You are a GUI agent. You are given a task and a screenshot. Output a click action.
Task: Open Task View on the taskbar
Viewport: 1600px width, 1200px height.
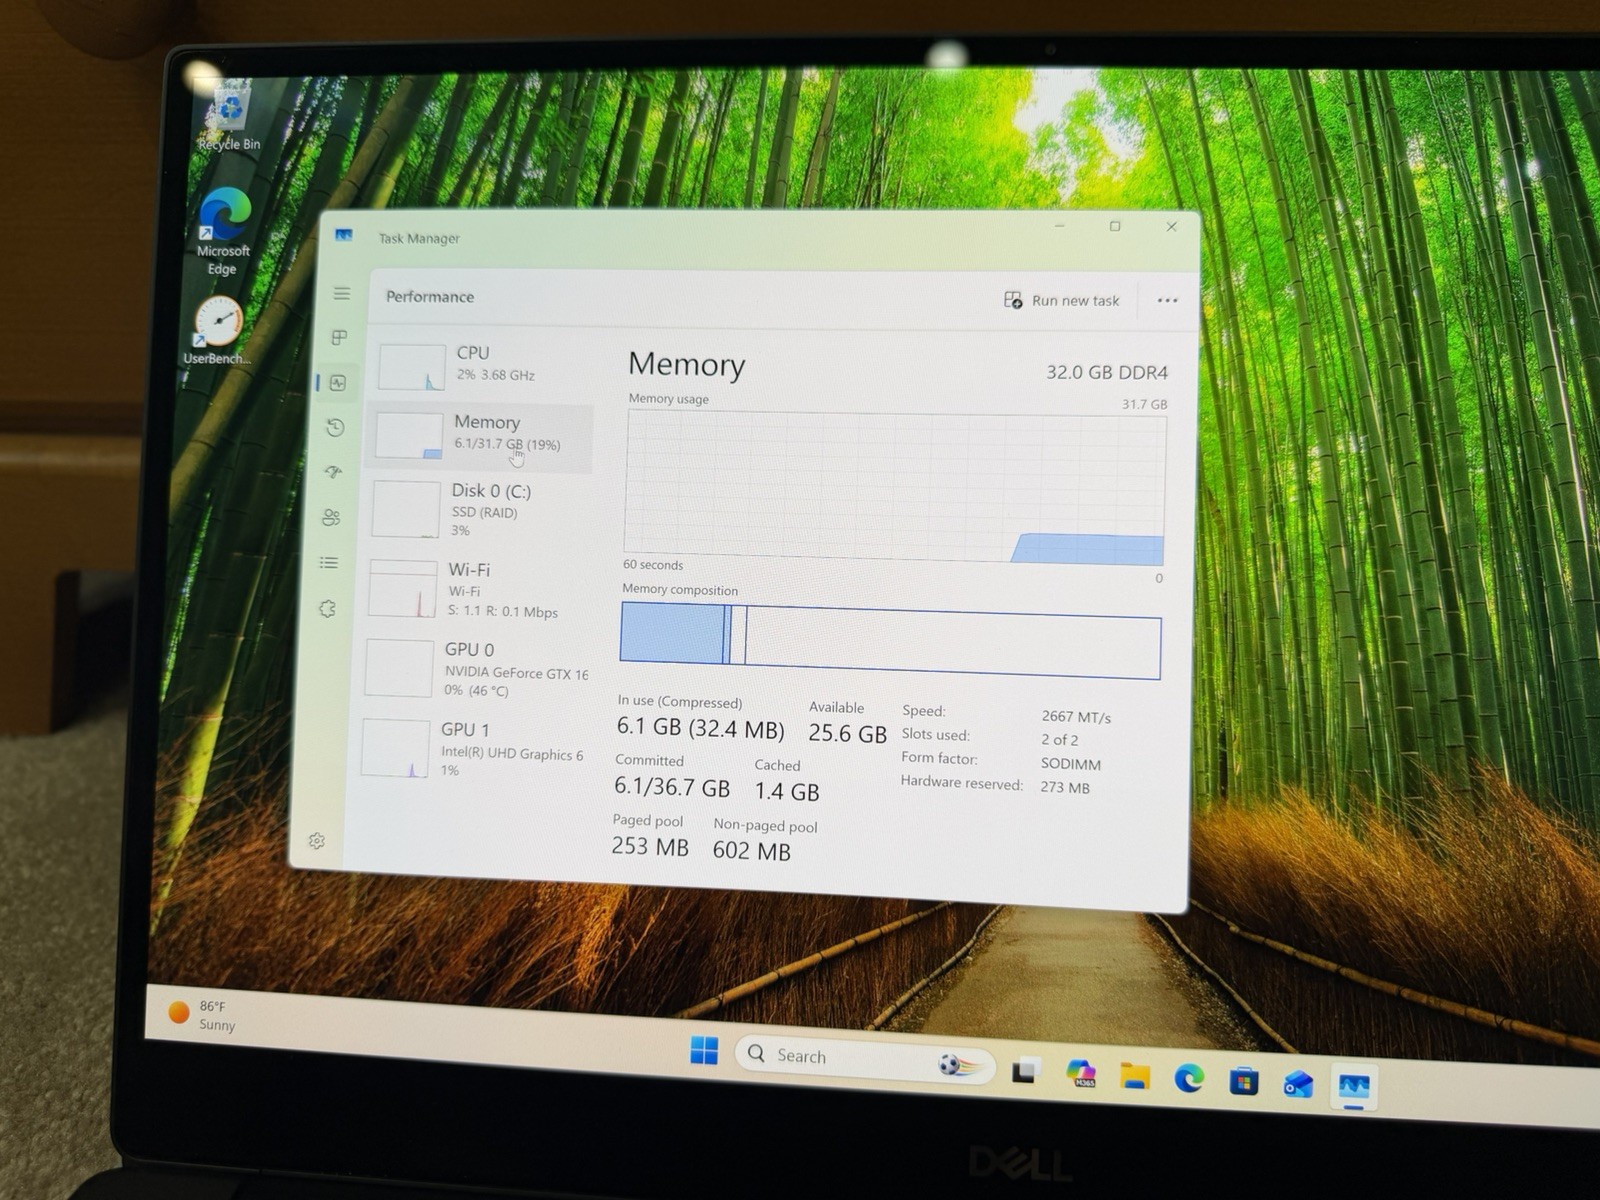click(1025, 1071)
